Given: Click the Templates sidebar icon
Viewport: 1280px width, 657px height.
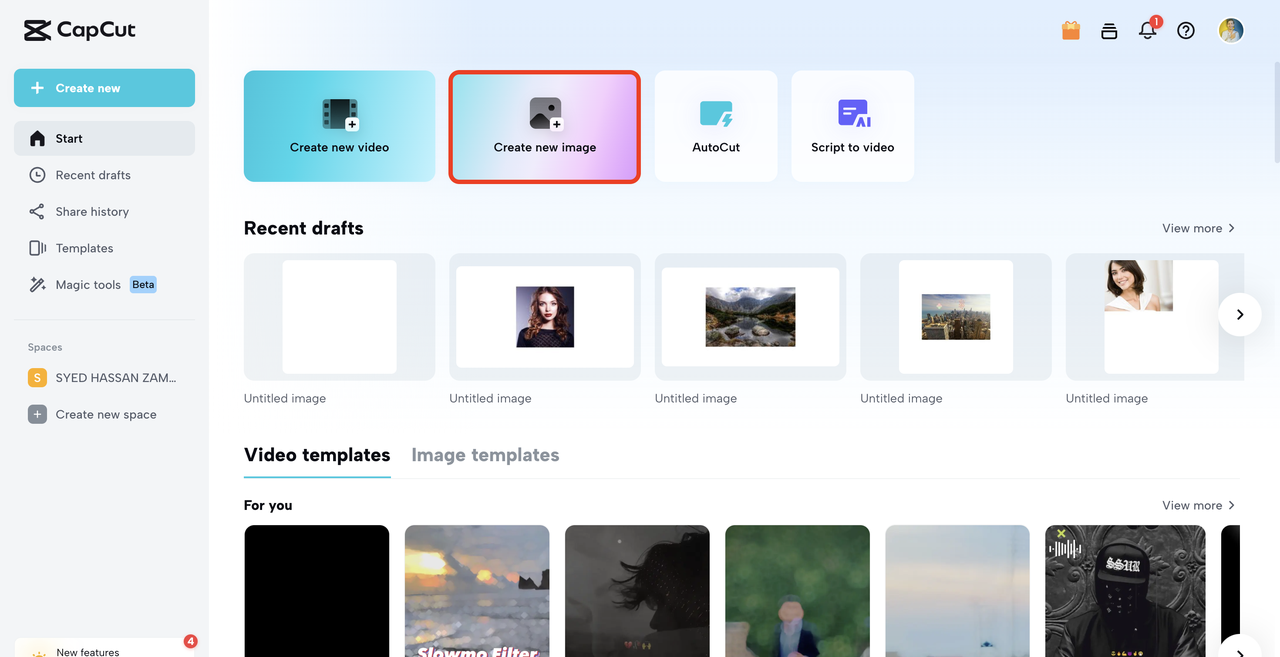Looking at the screenshot, I should [x=37, y=248].
